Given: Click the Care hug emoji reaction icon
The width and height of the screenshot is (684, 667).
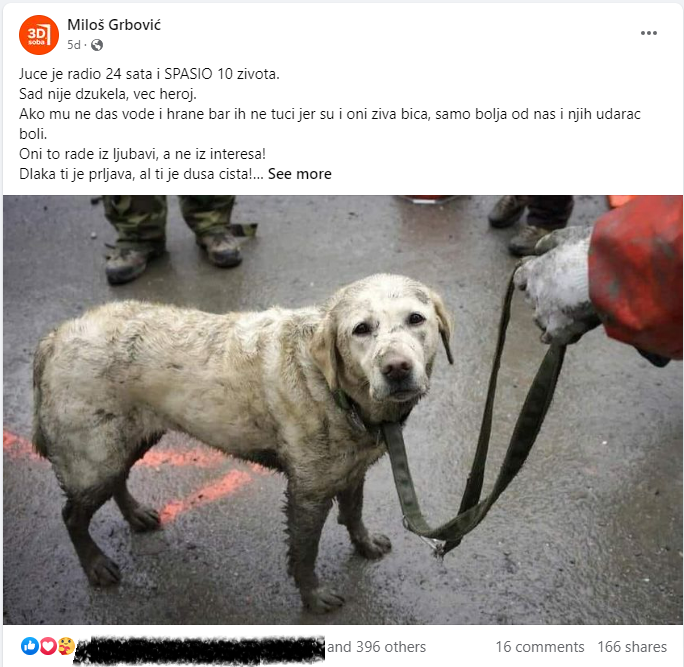Looking at the screenshot, I should tap(66, 646).
